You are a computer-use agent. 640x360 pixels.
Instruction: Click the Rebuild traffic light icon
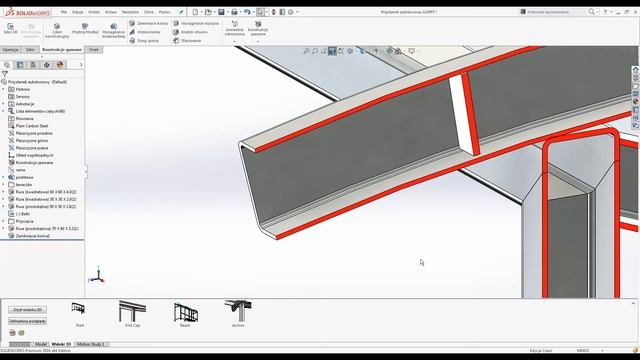pyautogui.click(x=273, y=12)
